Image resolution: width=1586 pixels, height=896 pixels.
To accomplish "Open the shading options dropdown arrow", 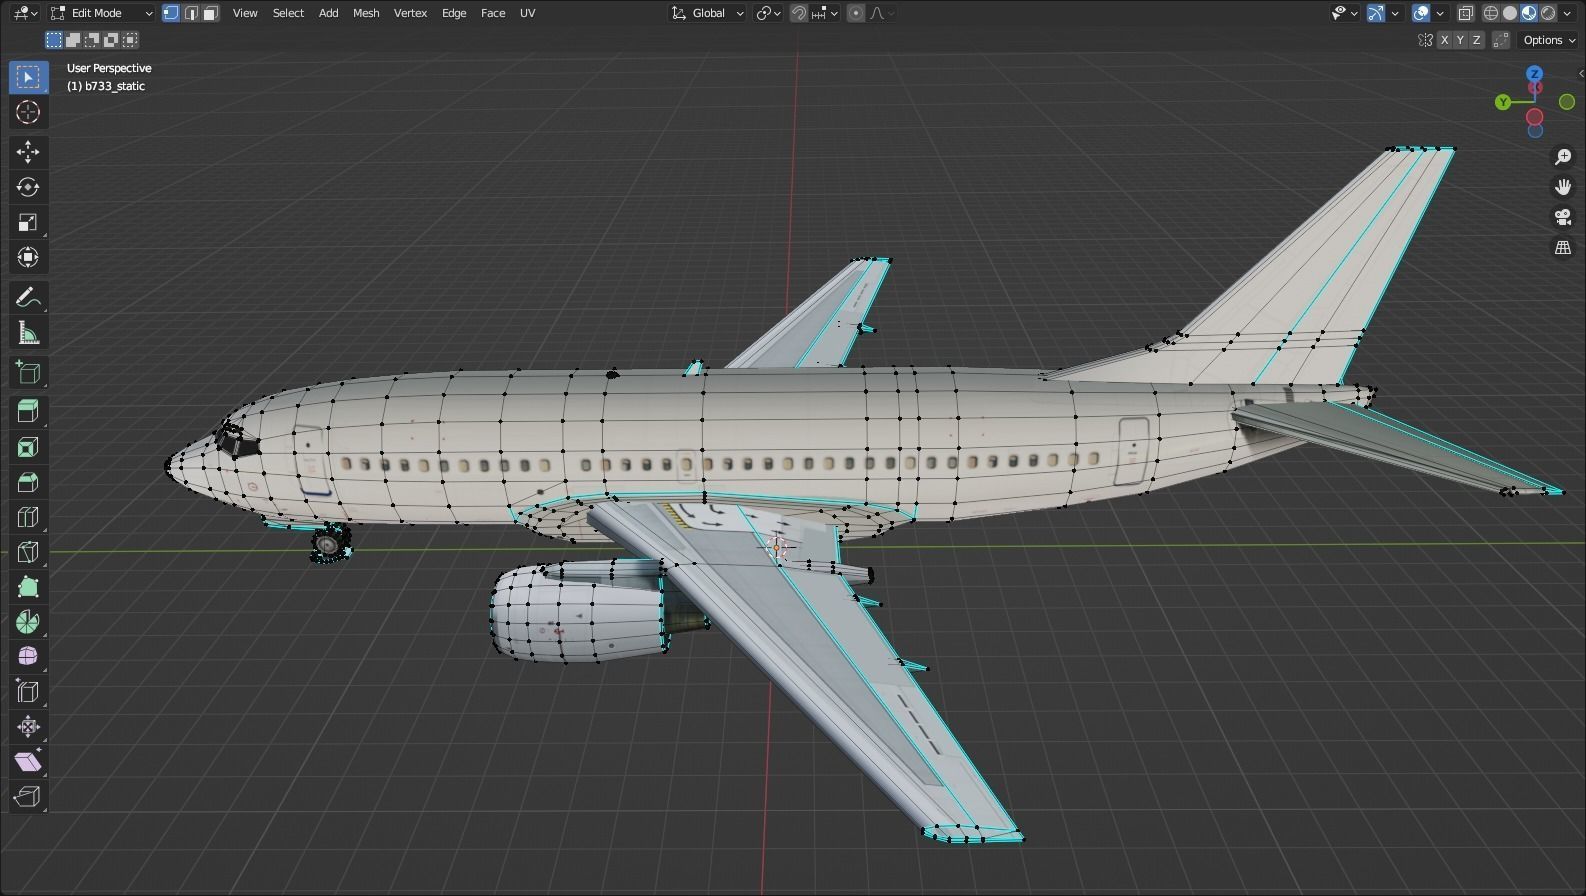I will 1567,13.
